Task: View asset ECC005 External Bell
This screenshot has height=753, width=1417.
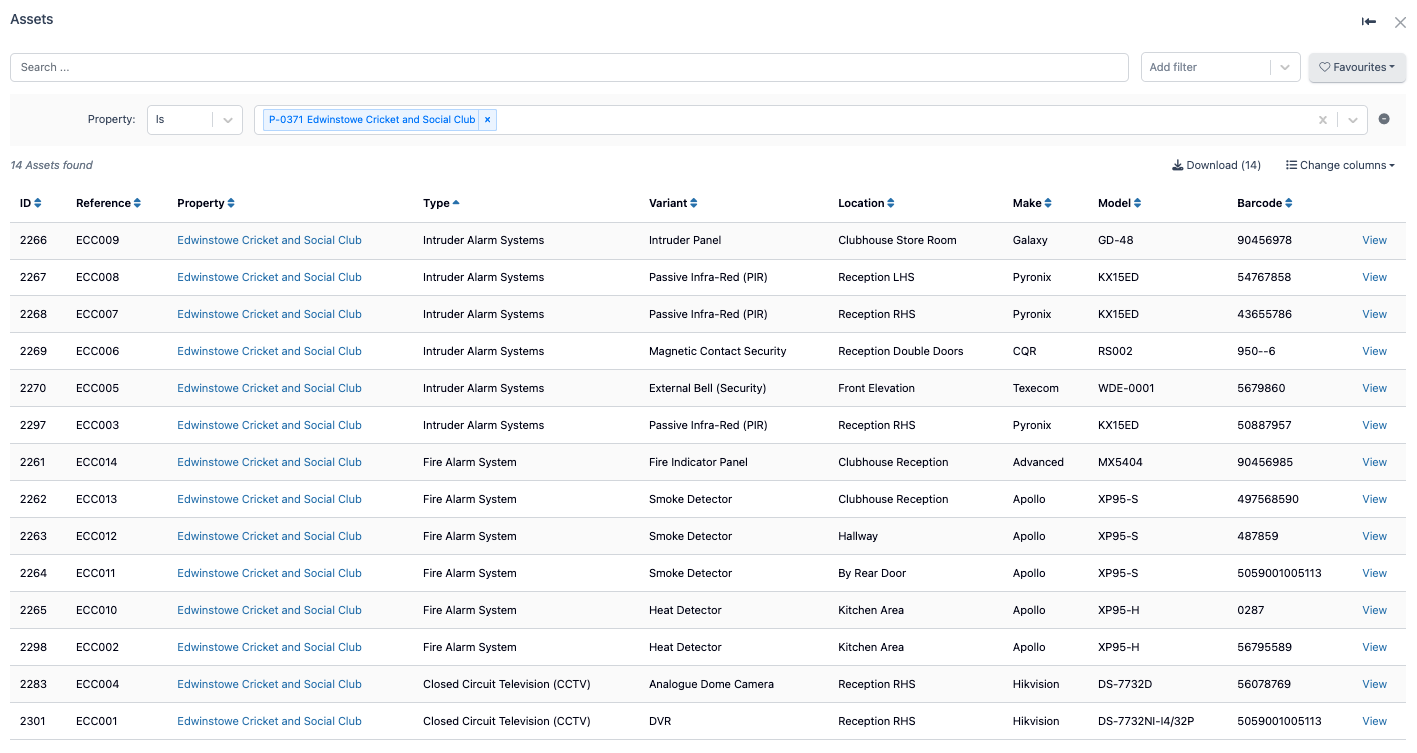Action: (x=1374, y=388)
